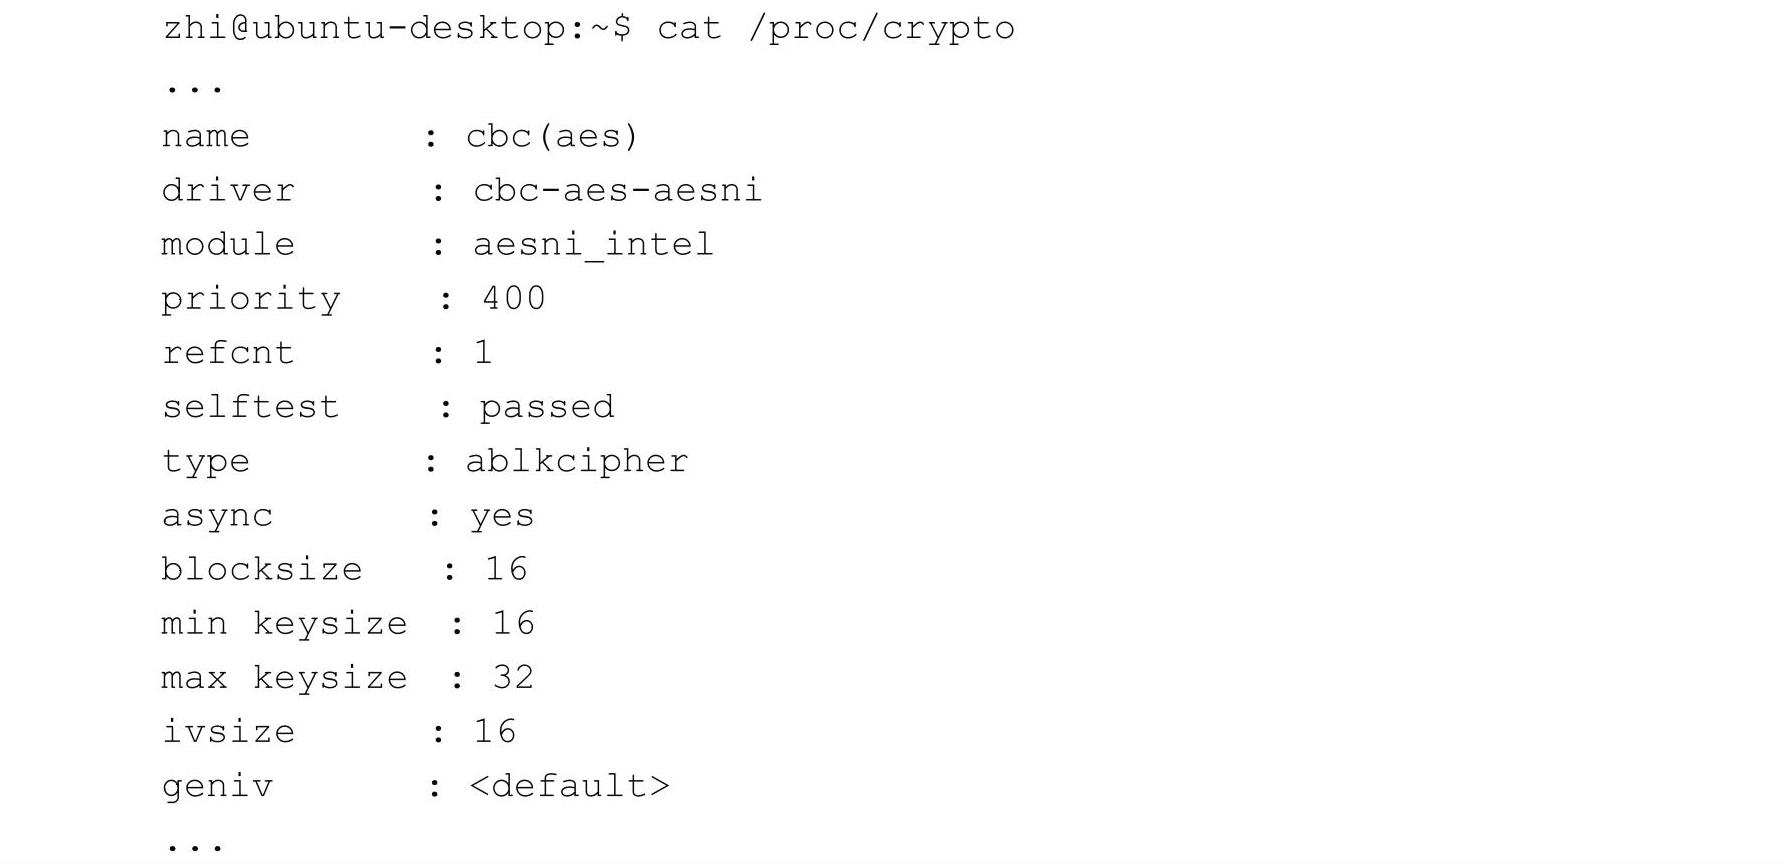Screen dimensions: 1789x865
Task: Click the trailing ellipsis after geniv
Action: 194,846
